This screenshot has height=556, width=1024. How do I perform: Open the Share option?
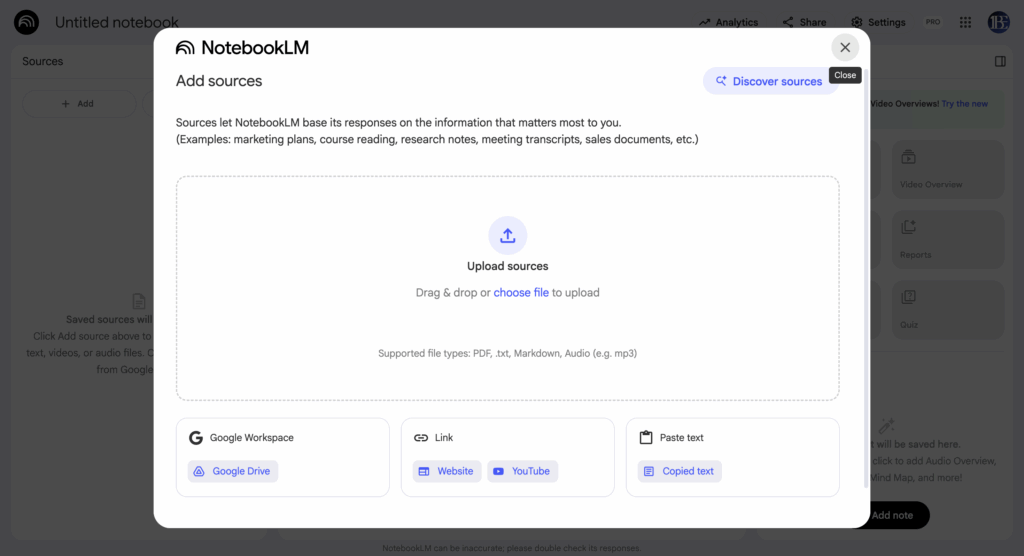[x=804, y=22]
